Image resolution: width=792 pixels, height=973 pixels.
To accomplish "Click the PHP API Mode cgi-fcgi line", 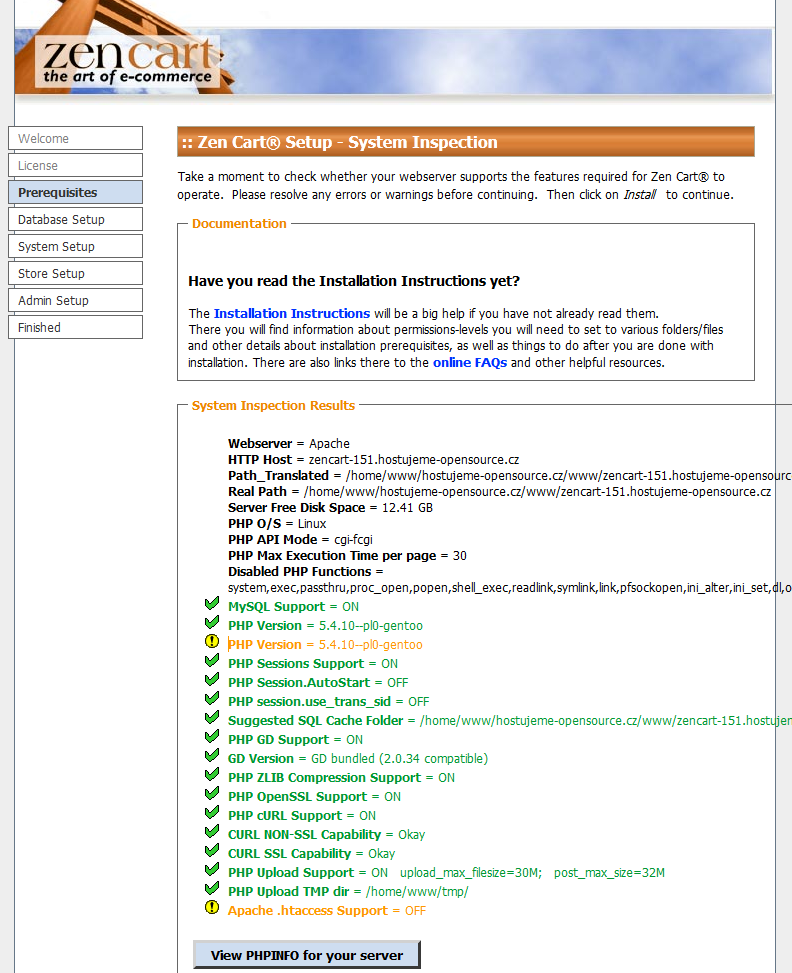I will click(300, 540).
